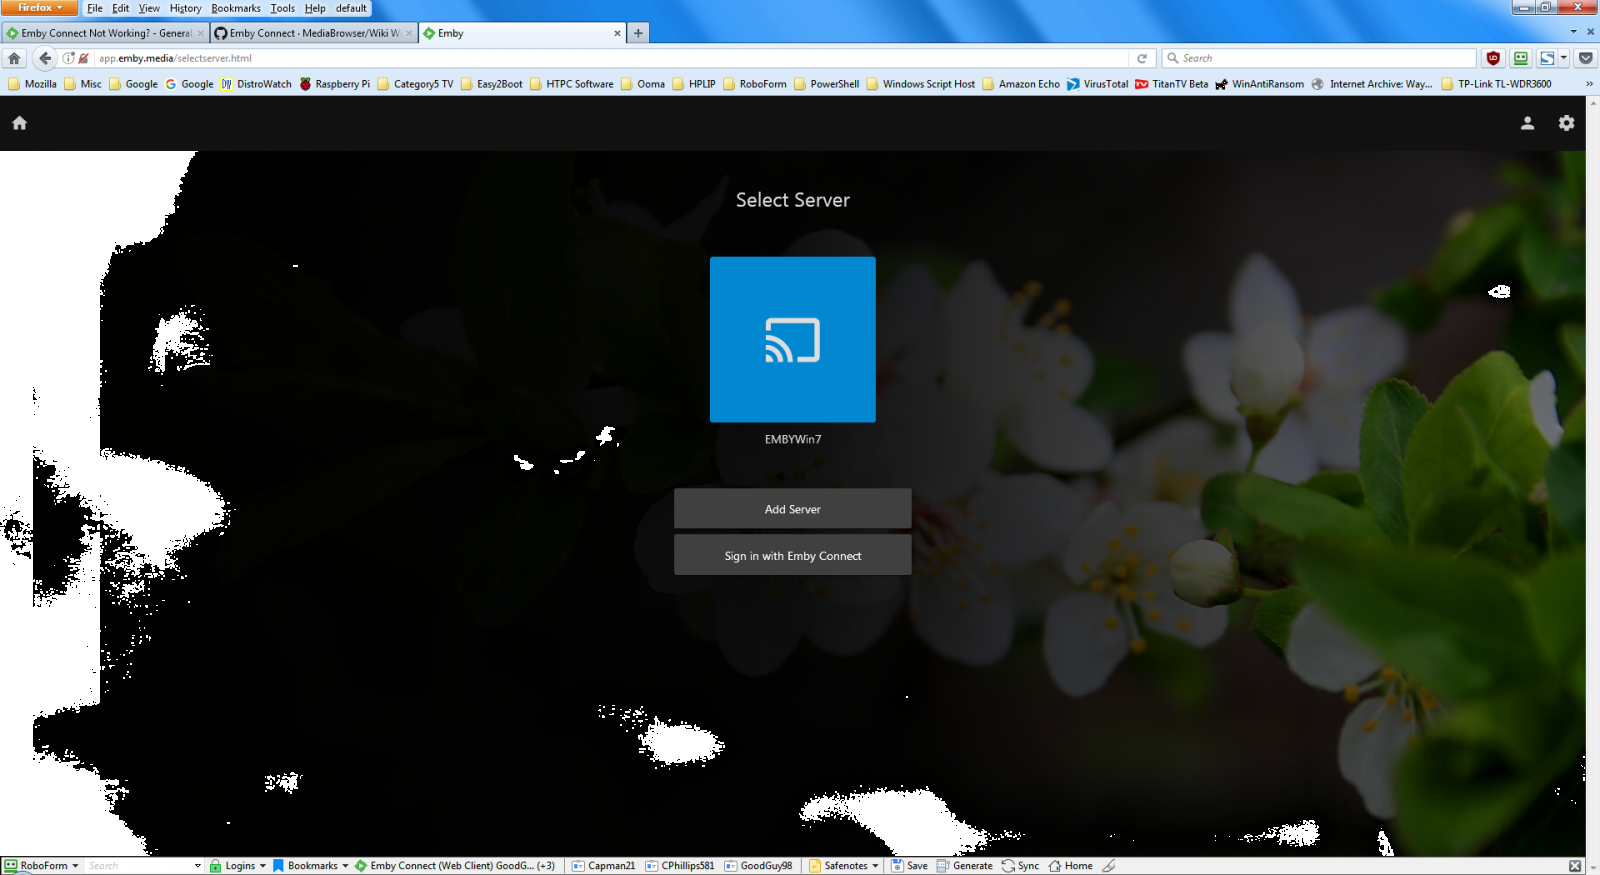
Task: Switch to Emby Connect MediaBrowser/Wiki tab
Action: [x=314, y=33]
